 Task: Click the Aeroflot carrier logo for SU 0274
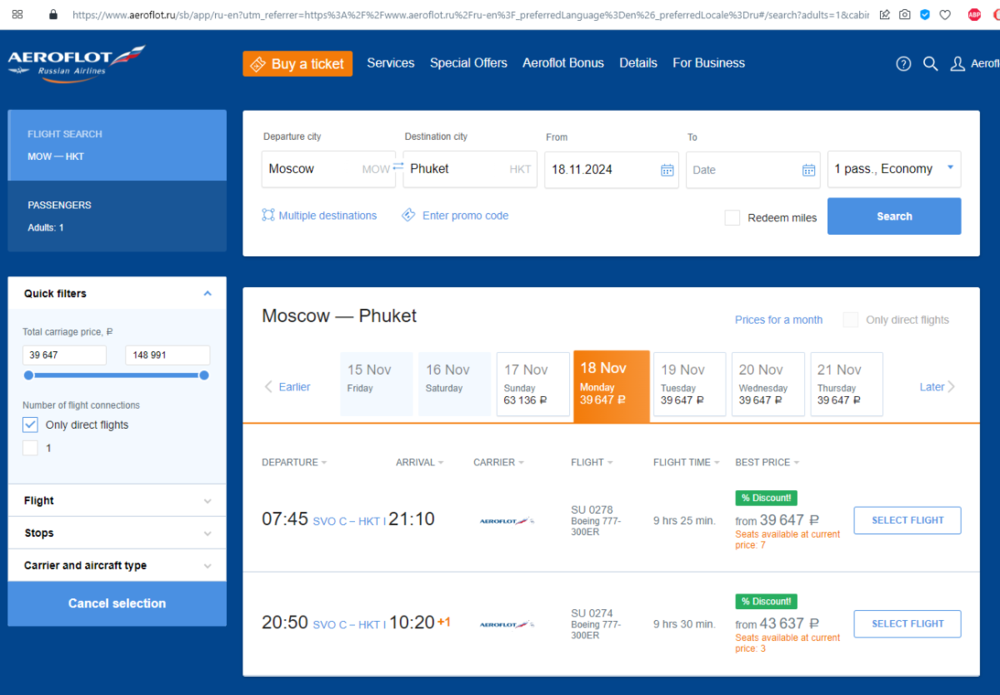tap(507, 624)
